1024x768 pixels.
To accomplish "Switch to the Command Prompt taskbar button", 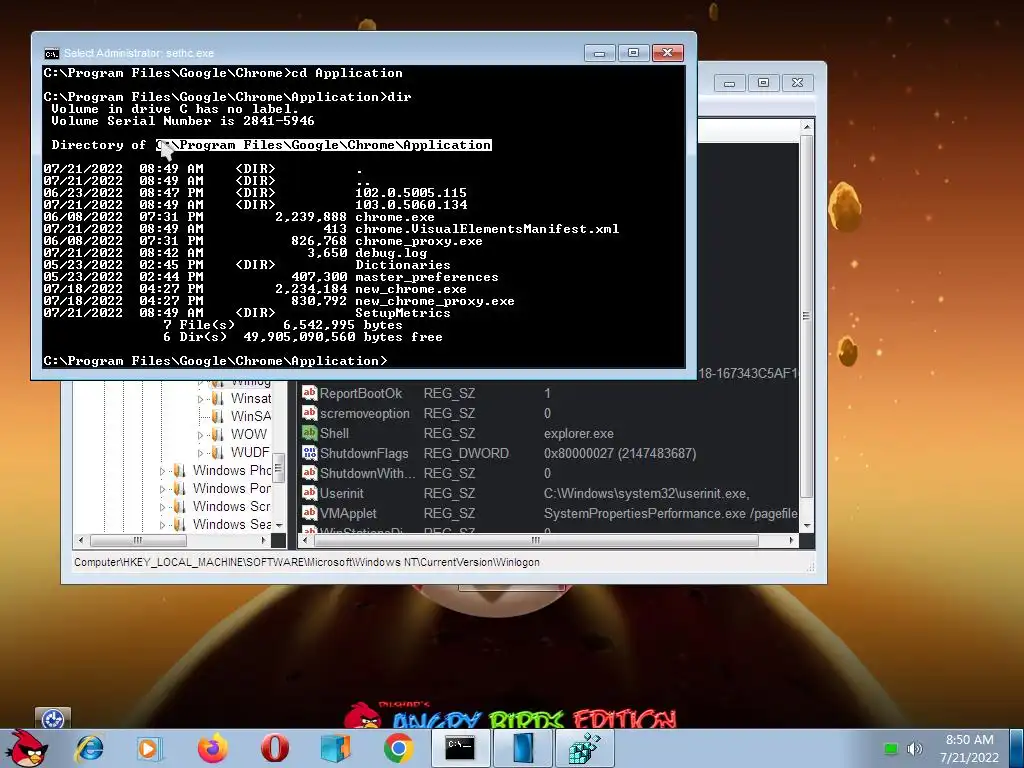I will coord(460,748).
